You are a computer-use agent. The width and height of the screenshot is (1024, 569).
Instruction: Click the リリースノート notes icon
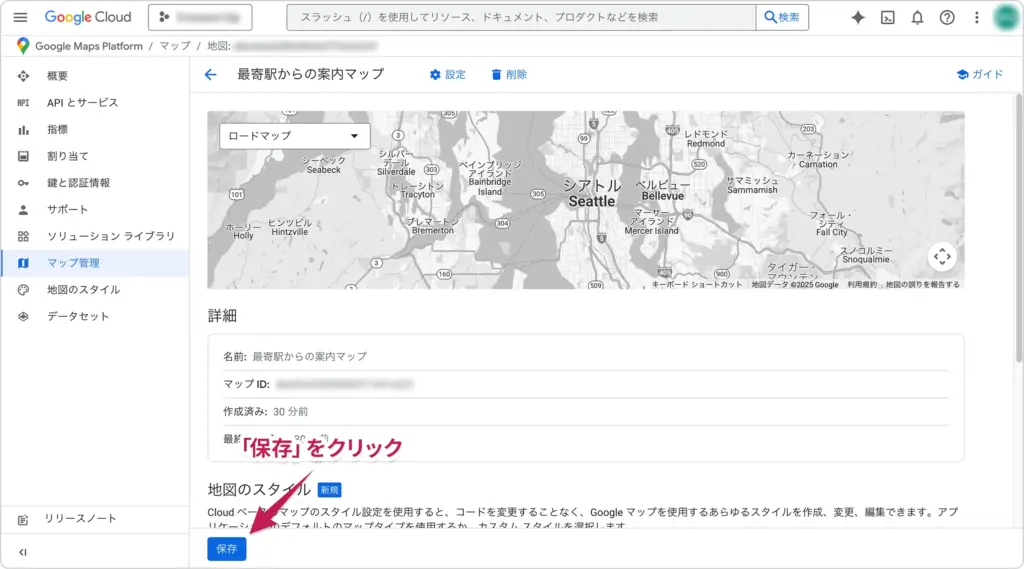pyautogui.click(x=24, y=520)
